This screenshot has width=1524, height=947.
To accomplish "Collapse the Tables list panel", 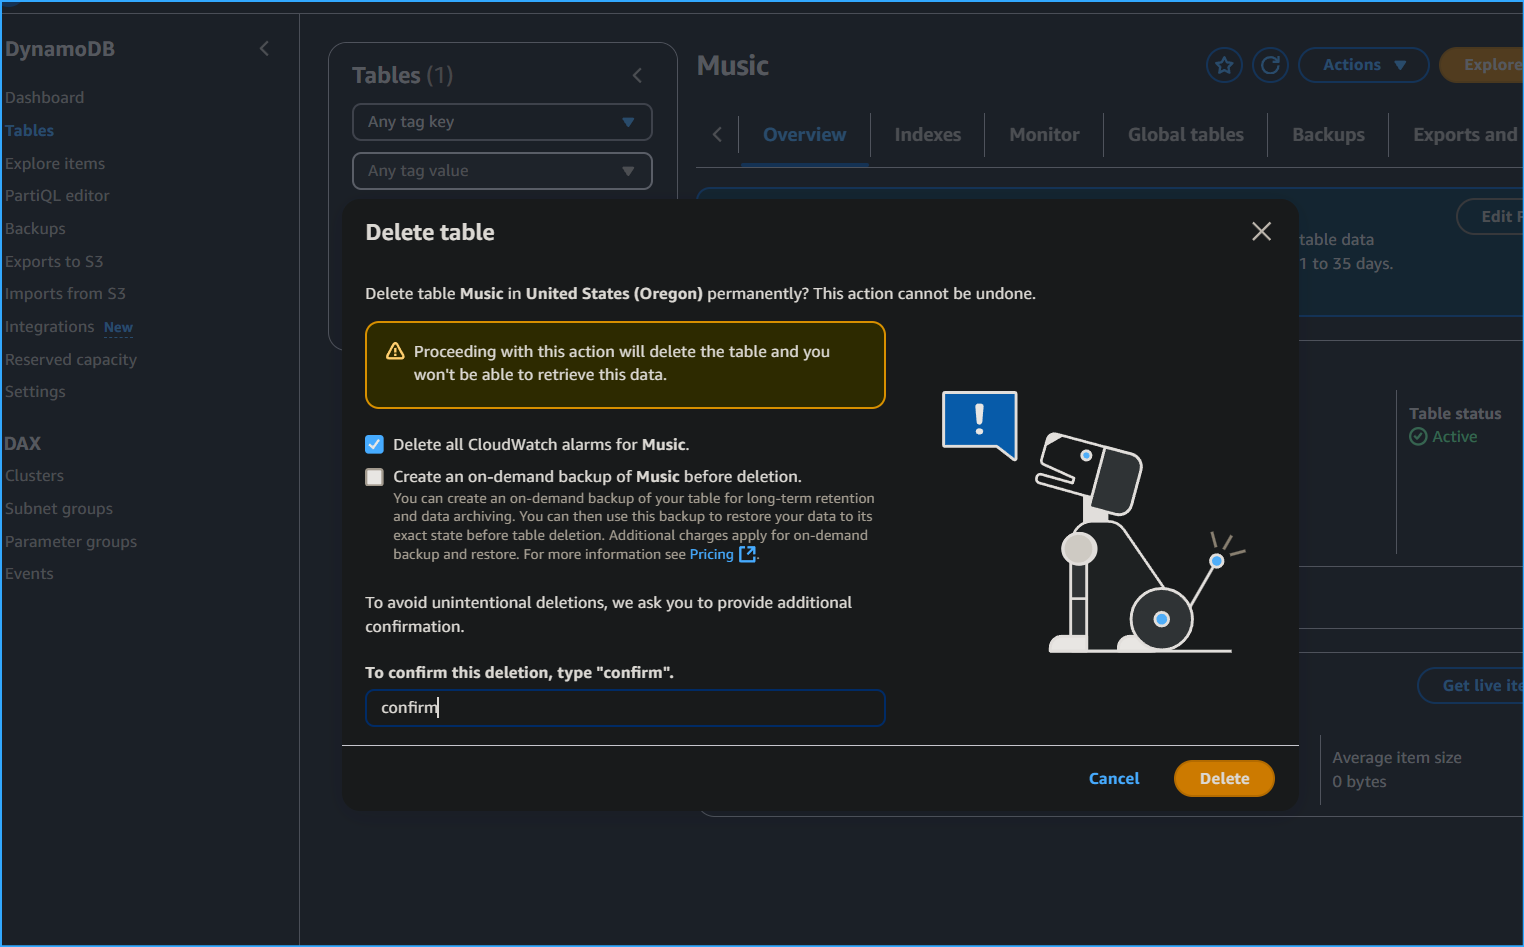I will tap(637, 76).
